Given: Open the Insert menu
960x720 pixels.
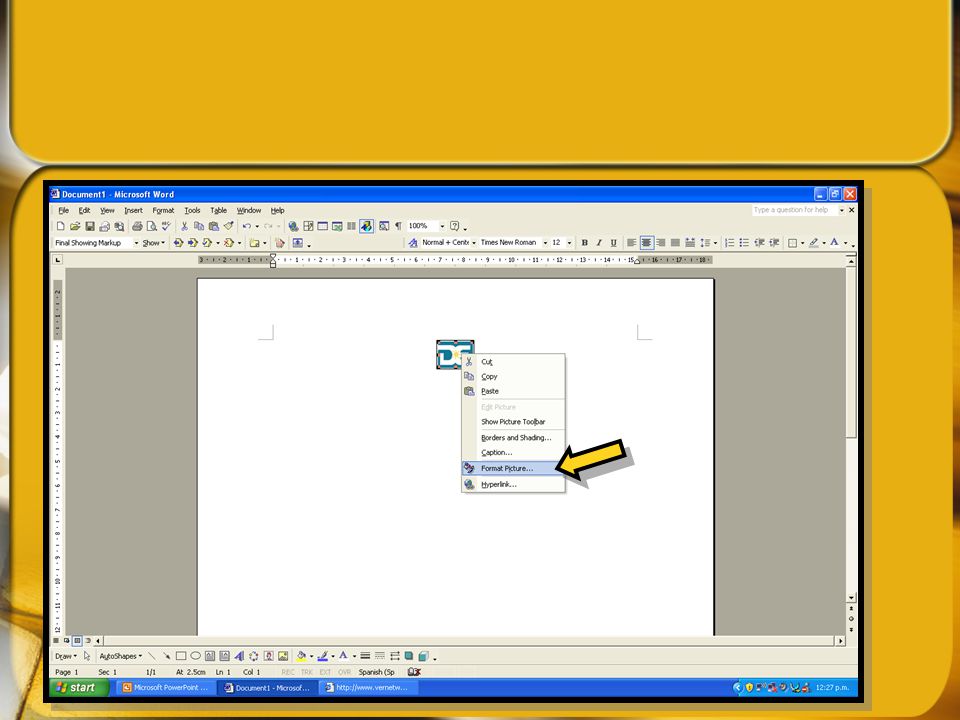Looking at the screenshot, I should click(133, 210).
